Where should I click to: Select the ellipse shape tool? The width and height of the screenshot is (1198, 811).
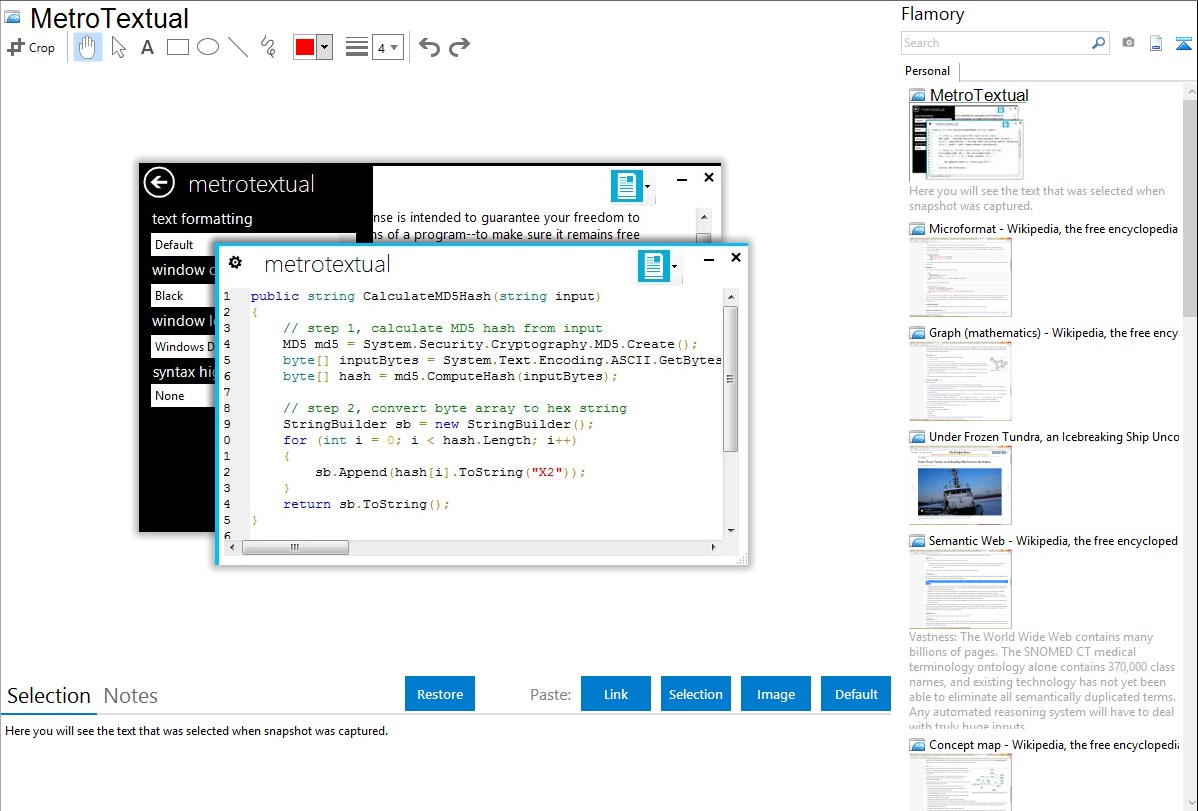[x=208, y=47]
